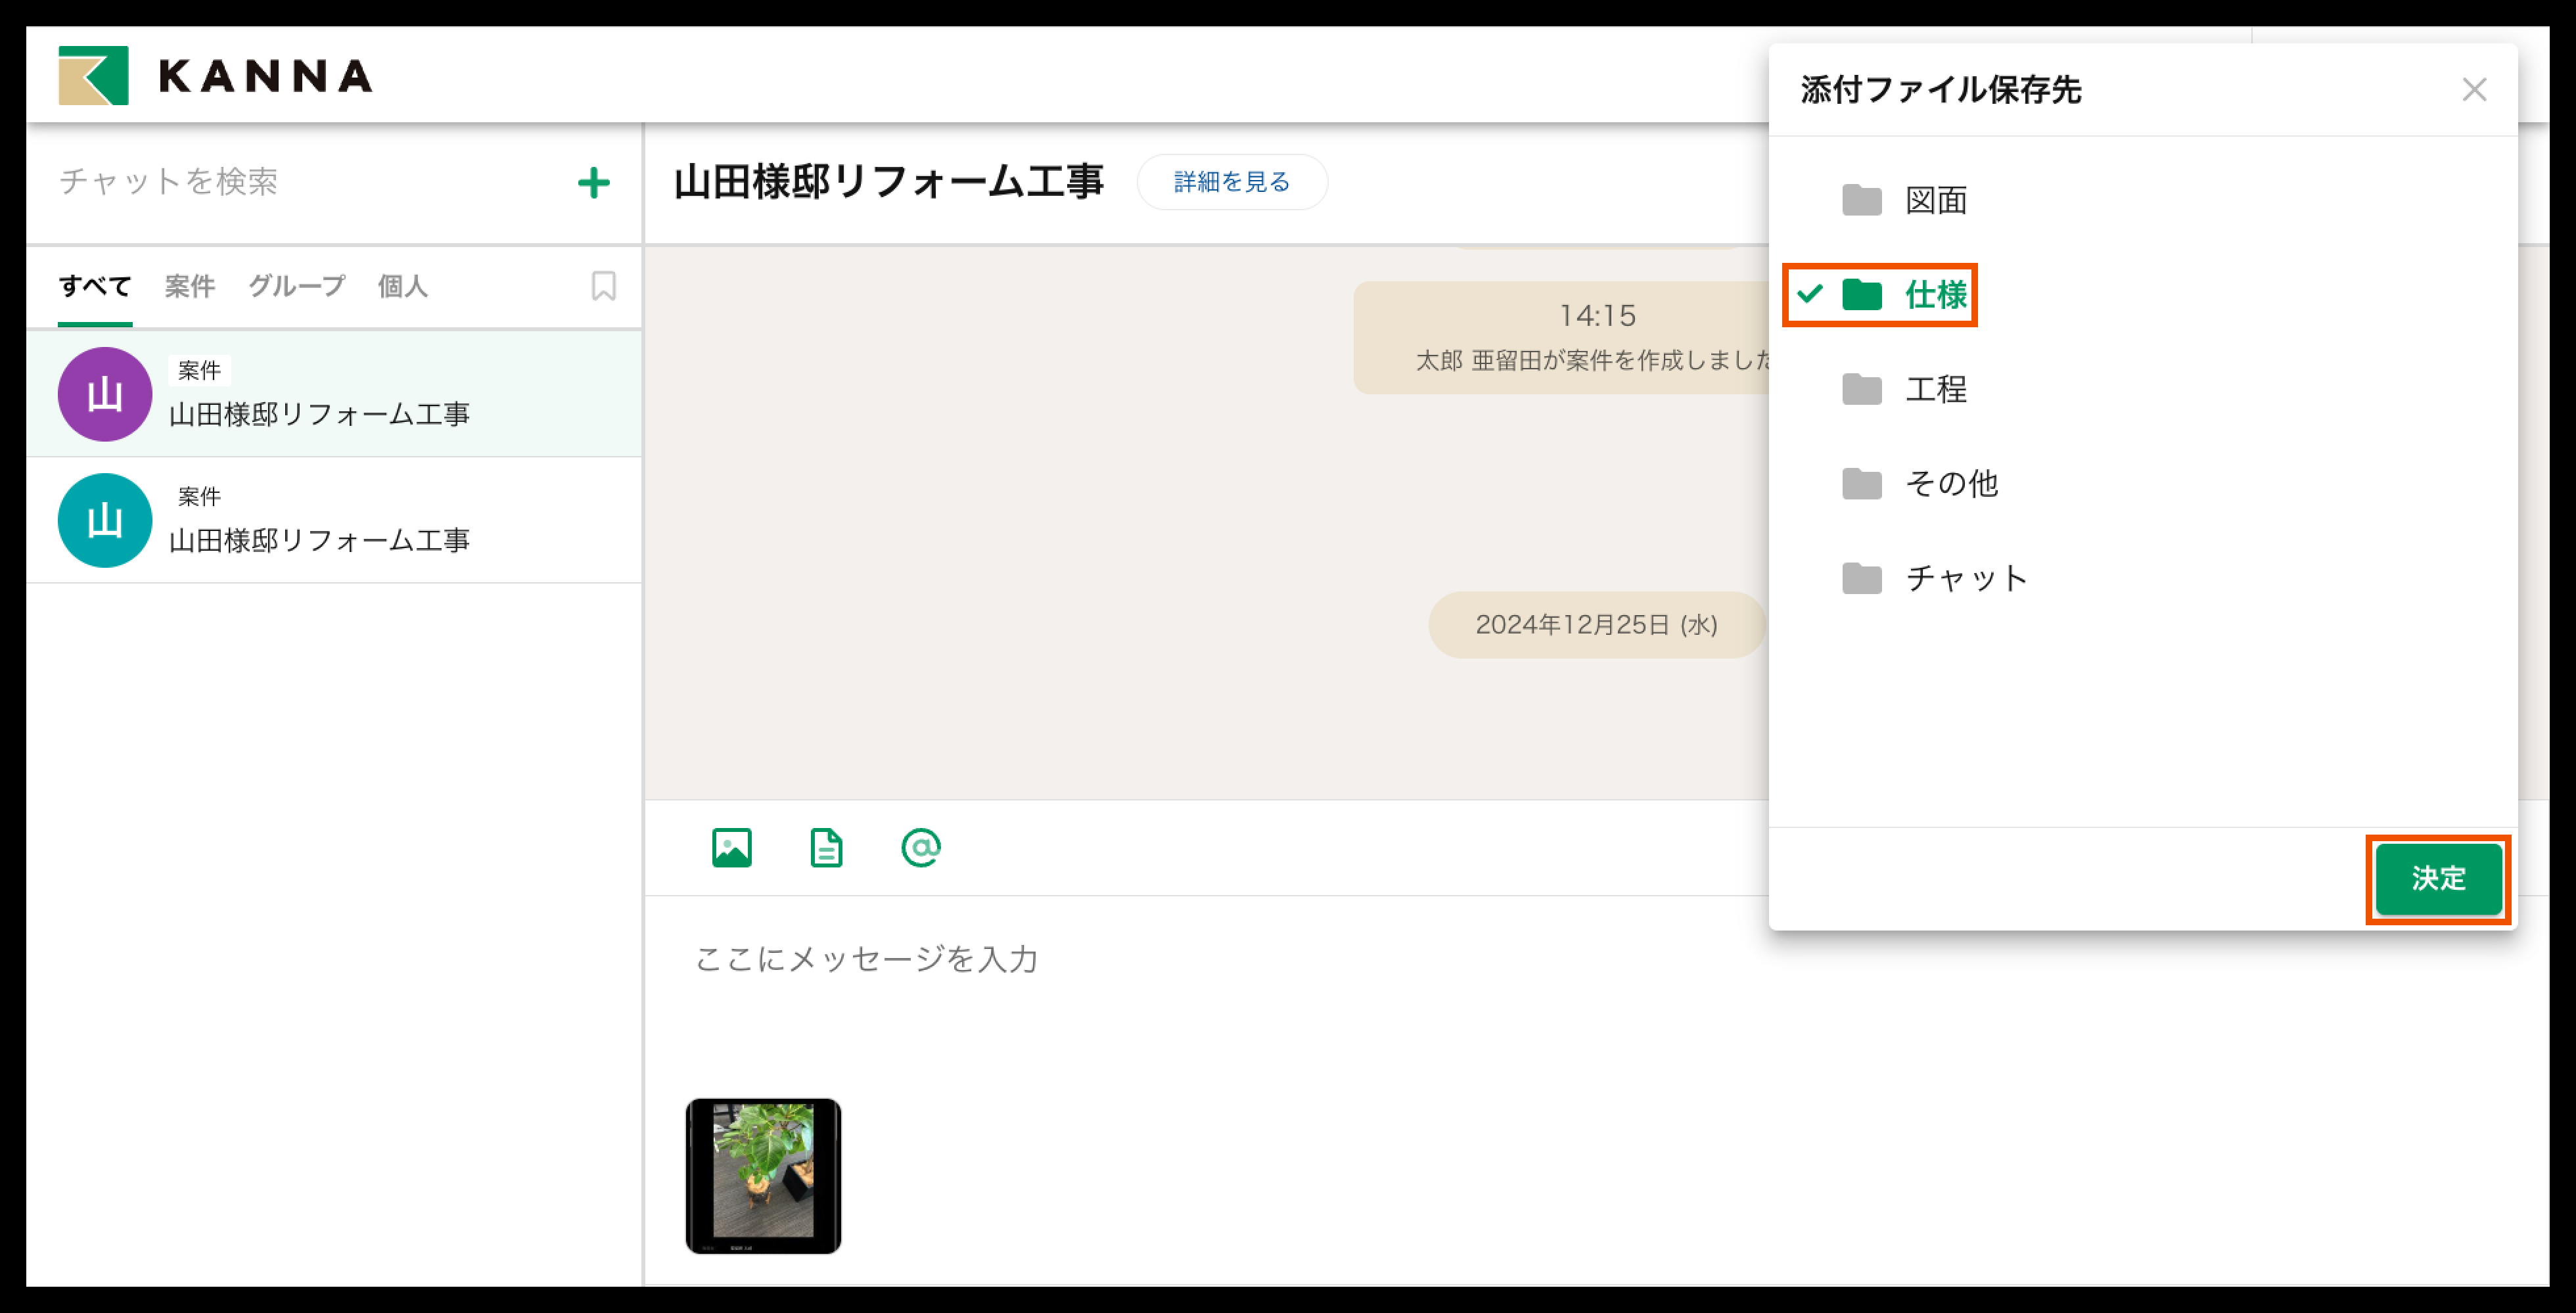Click the bookmark filter icon
The image size is (2576, 1313).
(x=603, y=286)
